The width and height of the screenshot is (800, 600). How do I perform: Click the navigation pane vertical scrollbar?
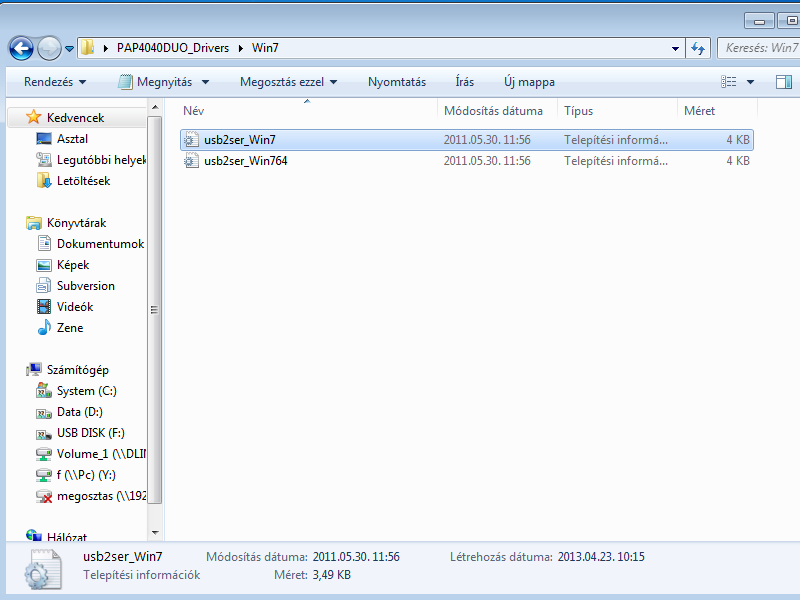pyautogui.click(x=154, y=310)
